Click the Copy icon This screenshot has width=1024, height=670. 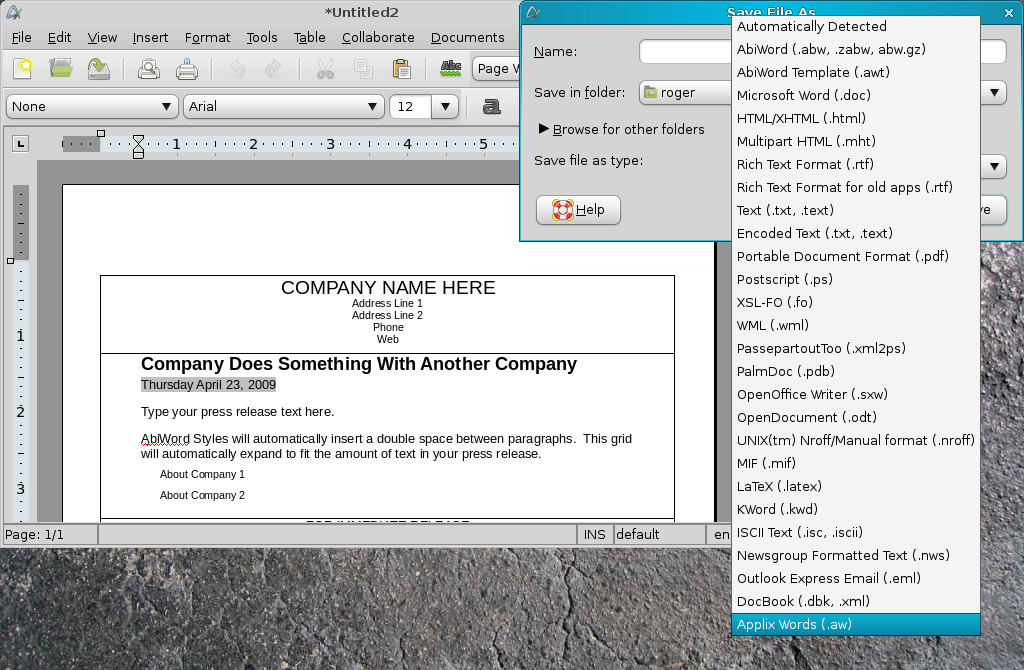click(x=363, y=69)
